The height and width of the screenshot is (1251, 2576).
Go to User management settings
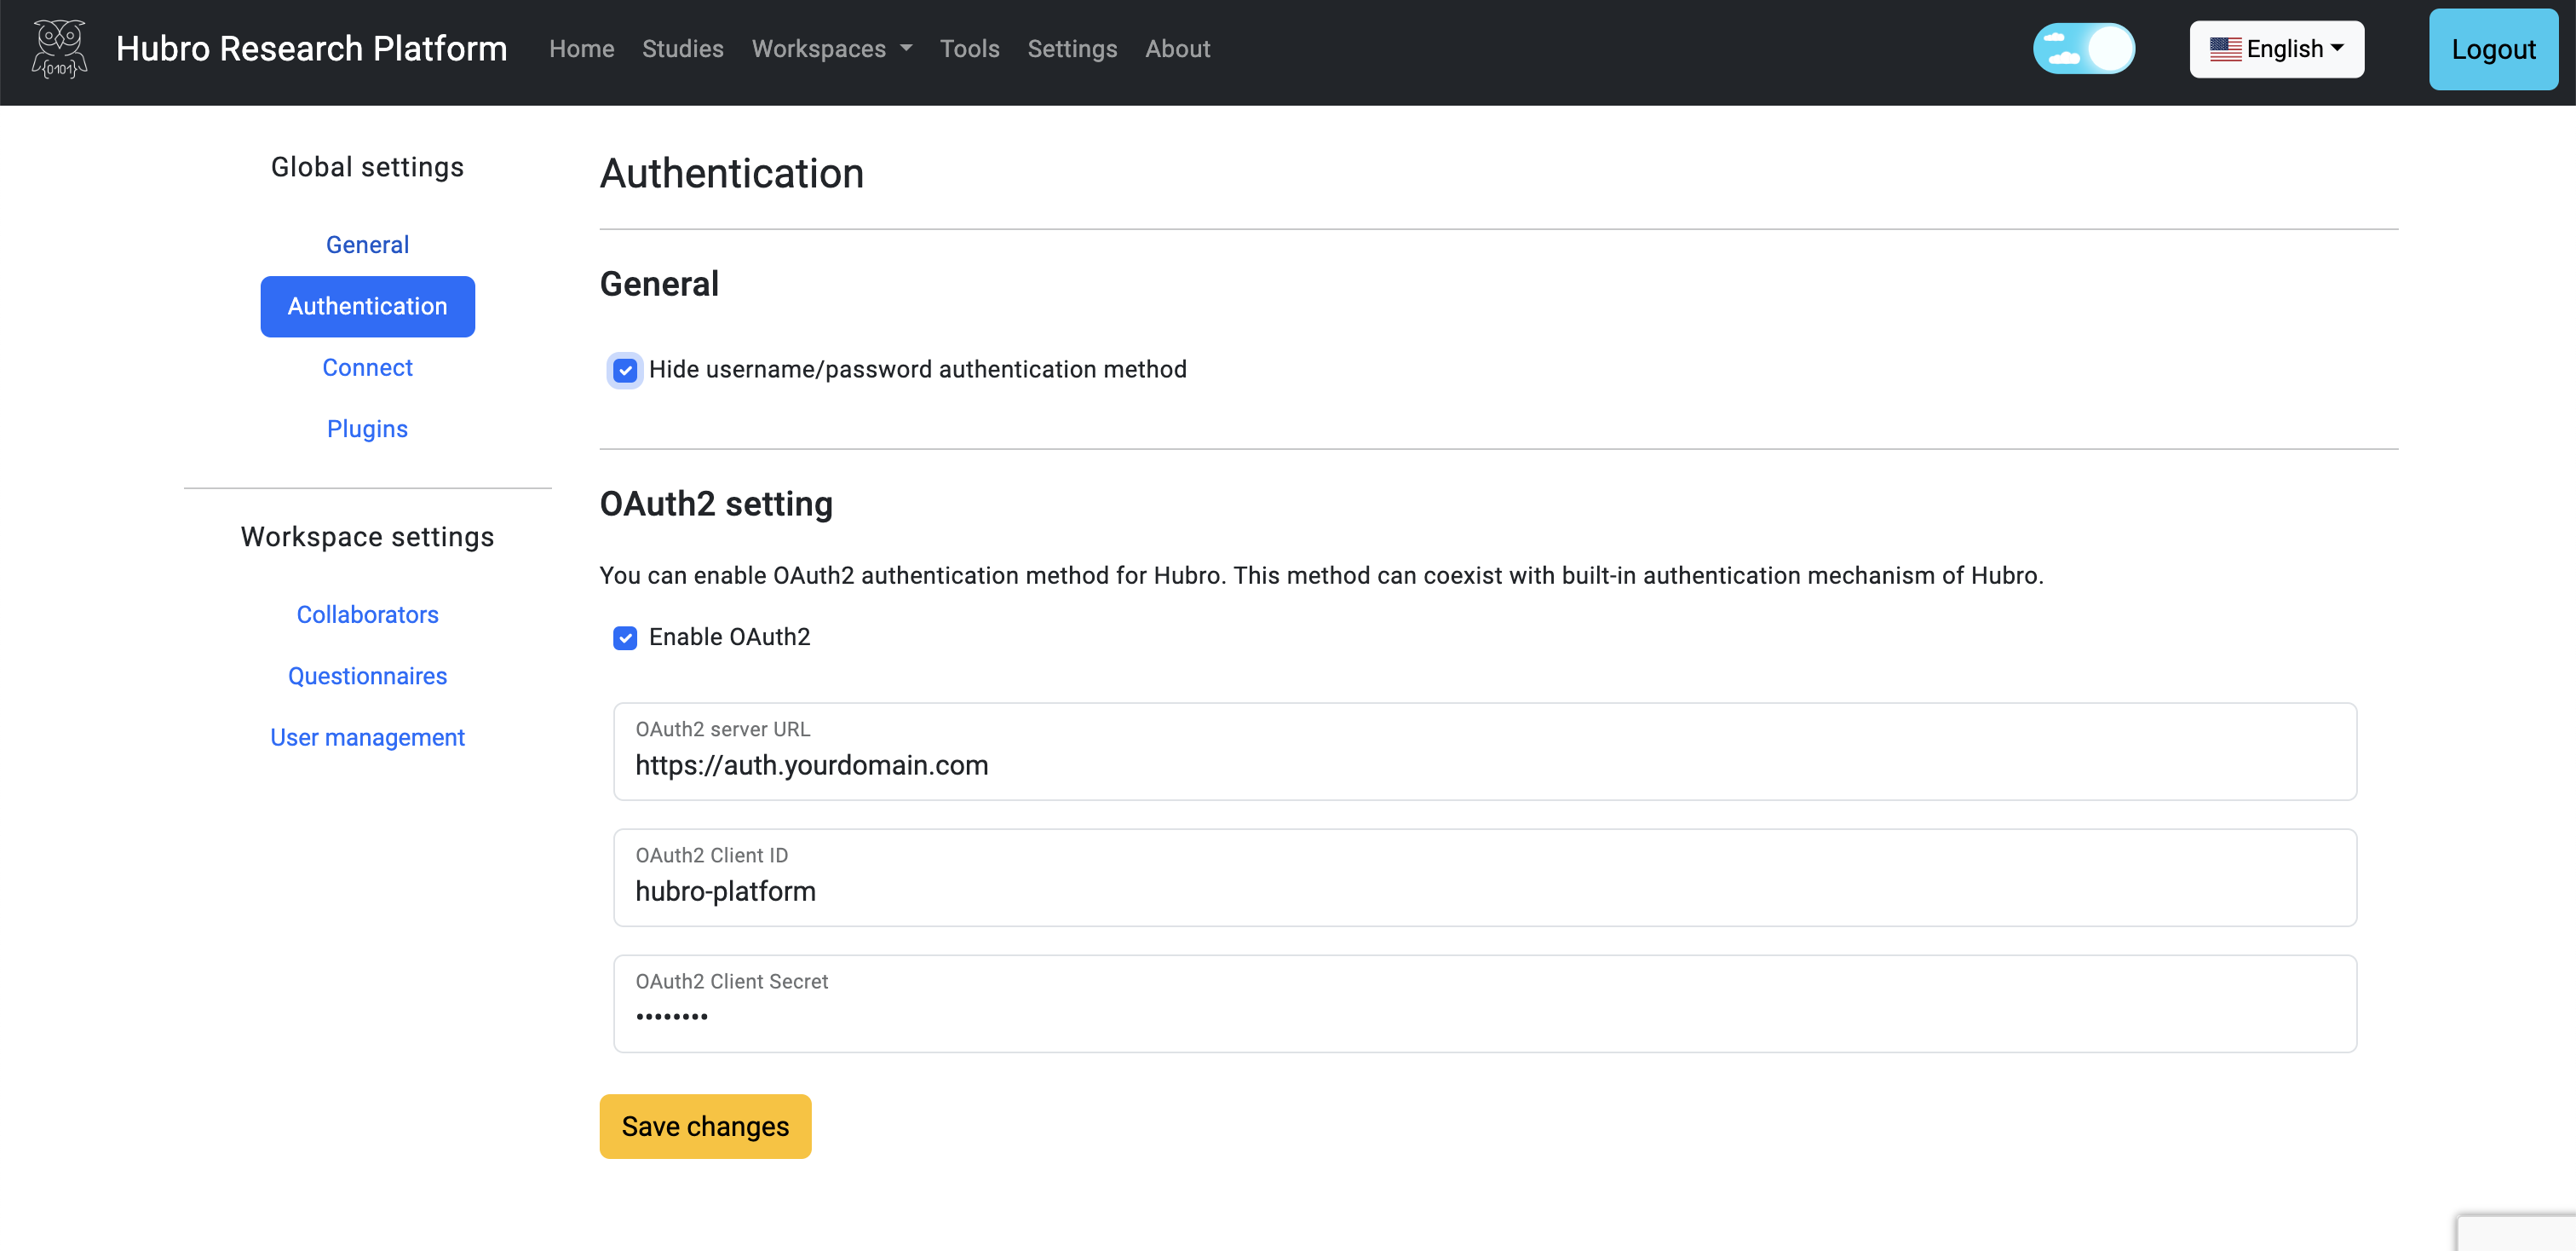[x=367, y=738]
